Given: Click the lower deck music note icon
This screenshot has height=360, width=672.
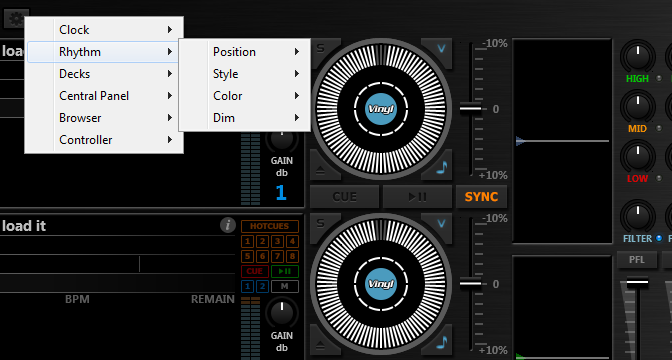Looking at the screenshot, I should pos(441,342).
